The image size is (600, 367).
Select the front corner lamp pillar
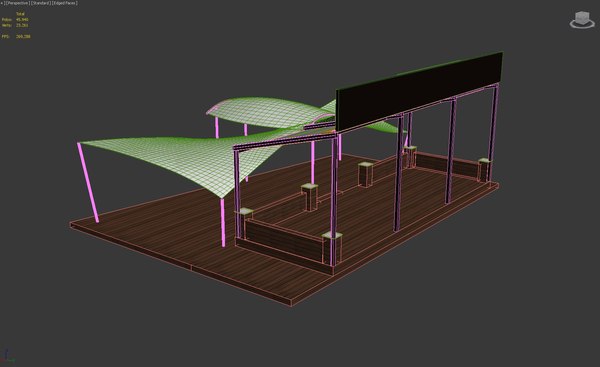[332, 249]
